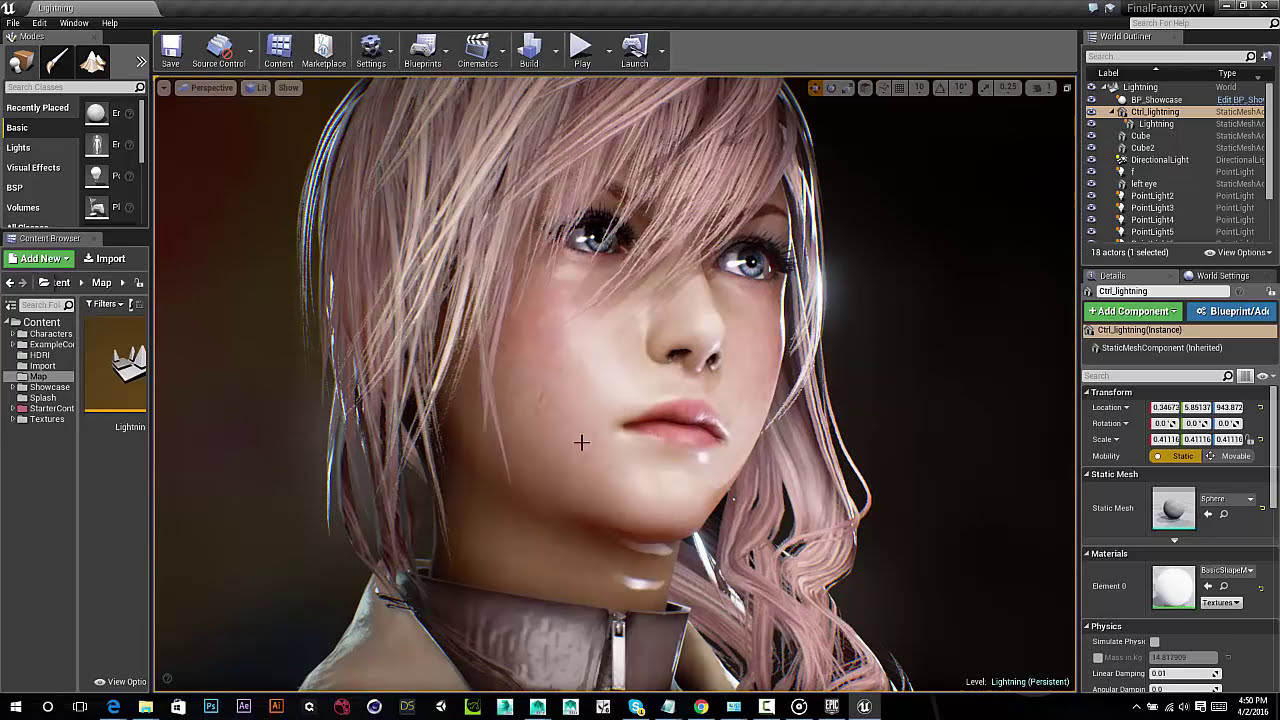Open rotation snap 10° dropdown
This screenshot has width=1280, height=720.
(961, 88)
